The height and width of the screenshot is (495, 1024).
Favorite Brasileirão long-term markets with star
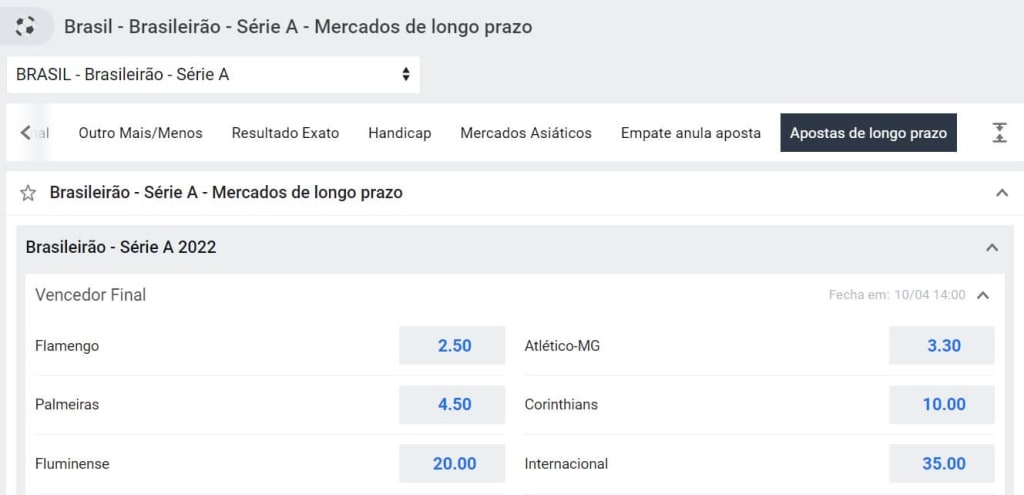coord(27,193)
